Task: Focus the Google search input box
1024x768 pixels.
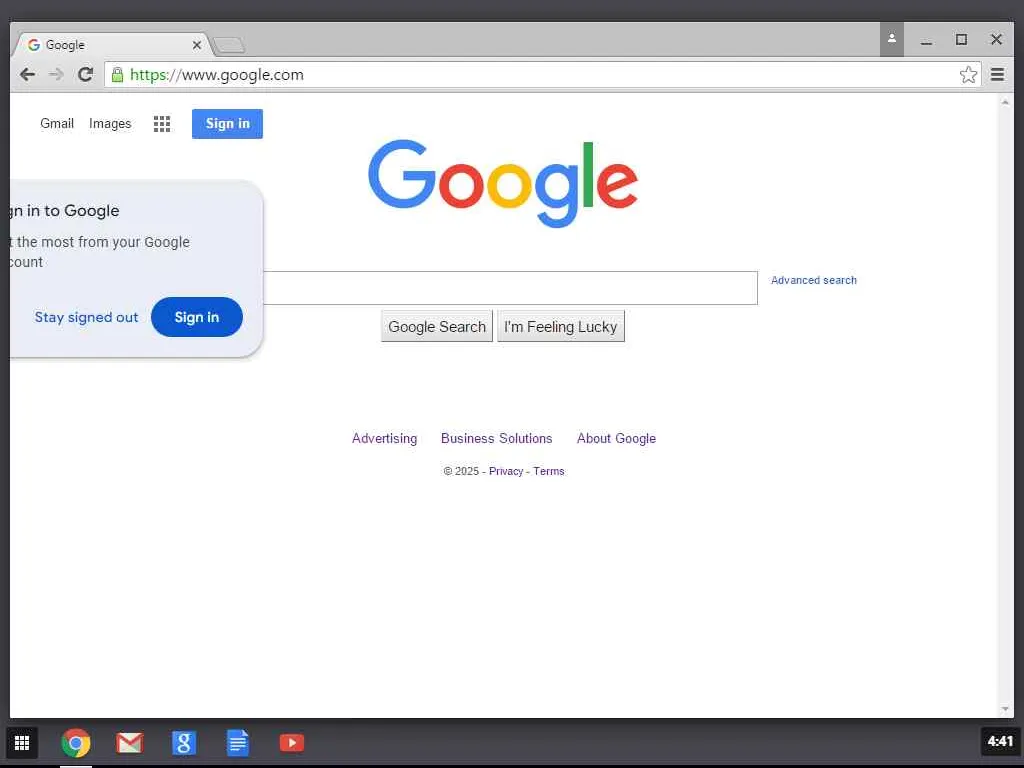Action: click(x=509, y=288)
